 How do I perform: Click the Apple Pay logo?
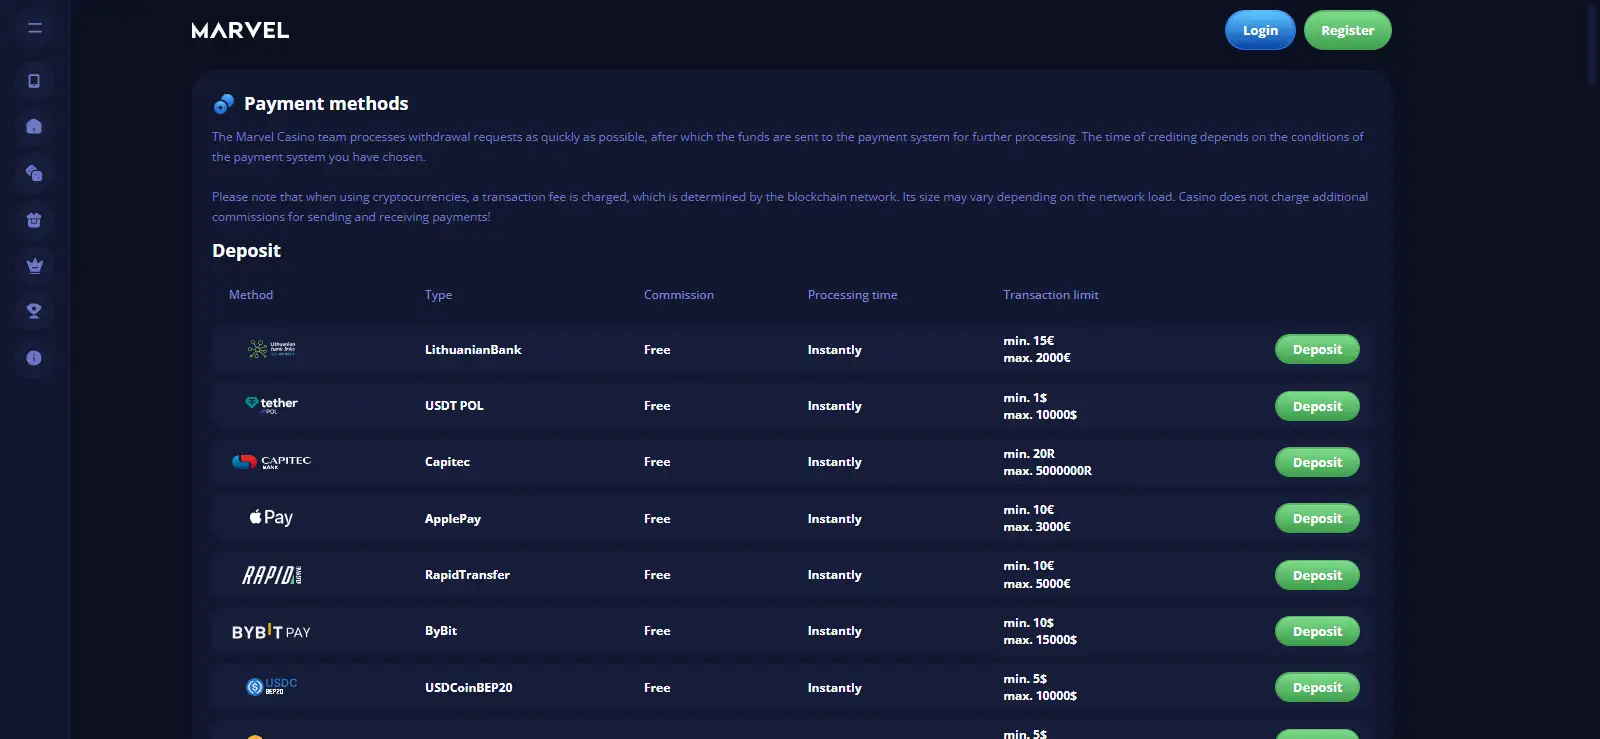pos(271,517)
